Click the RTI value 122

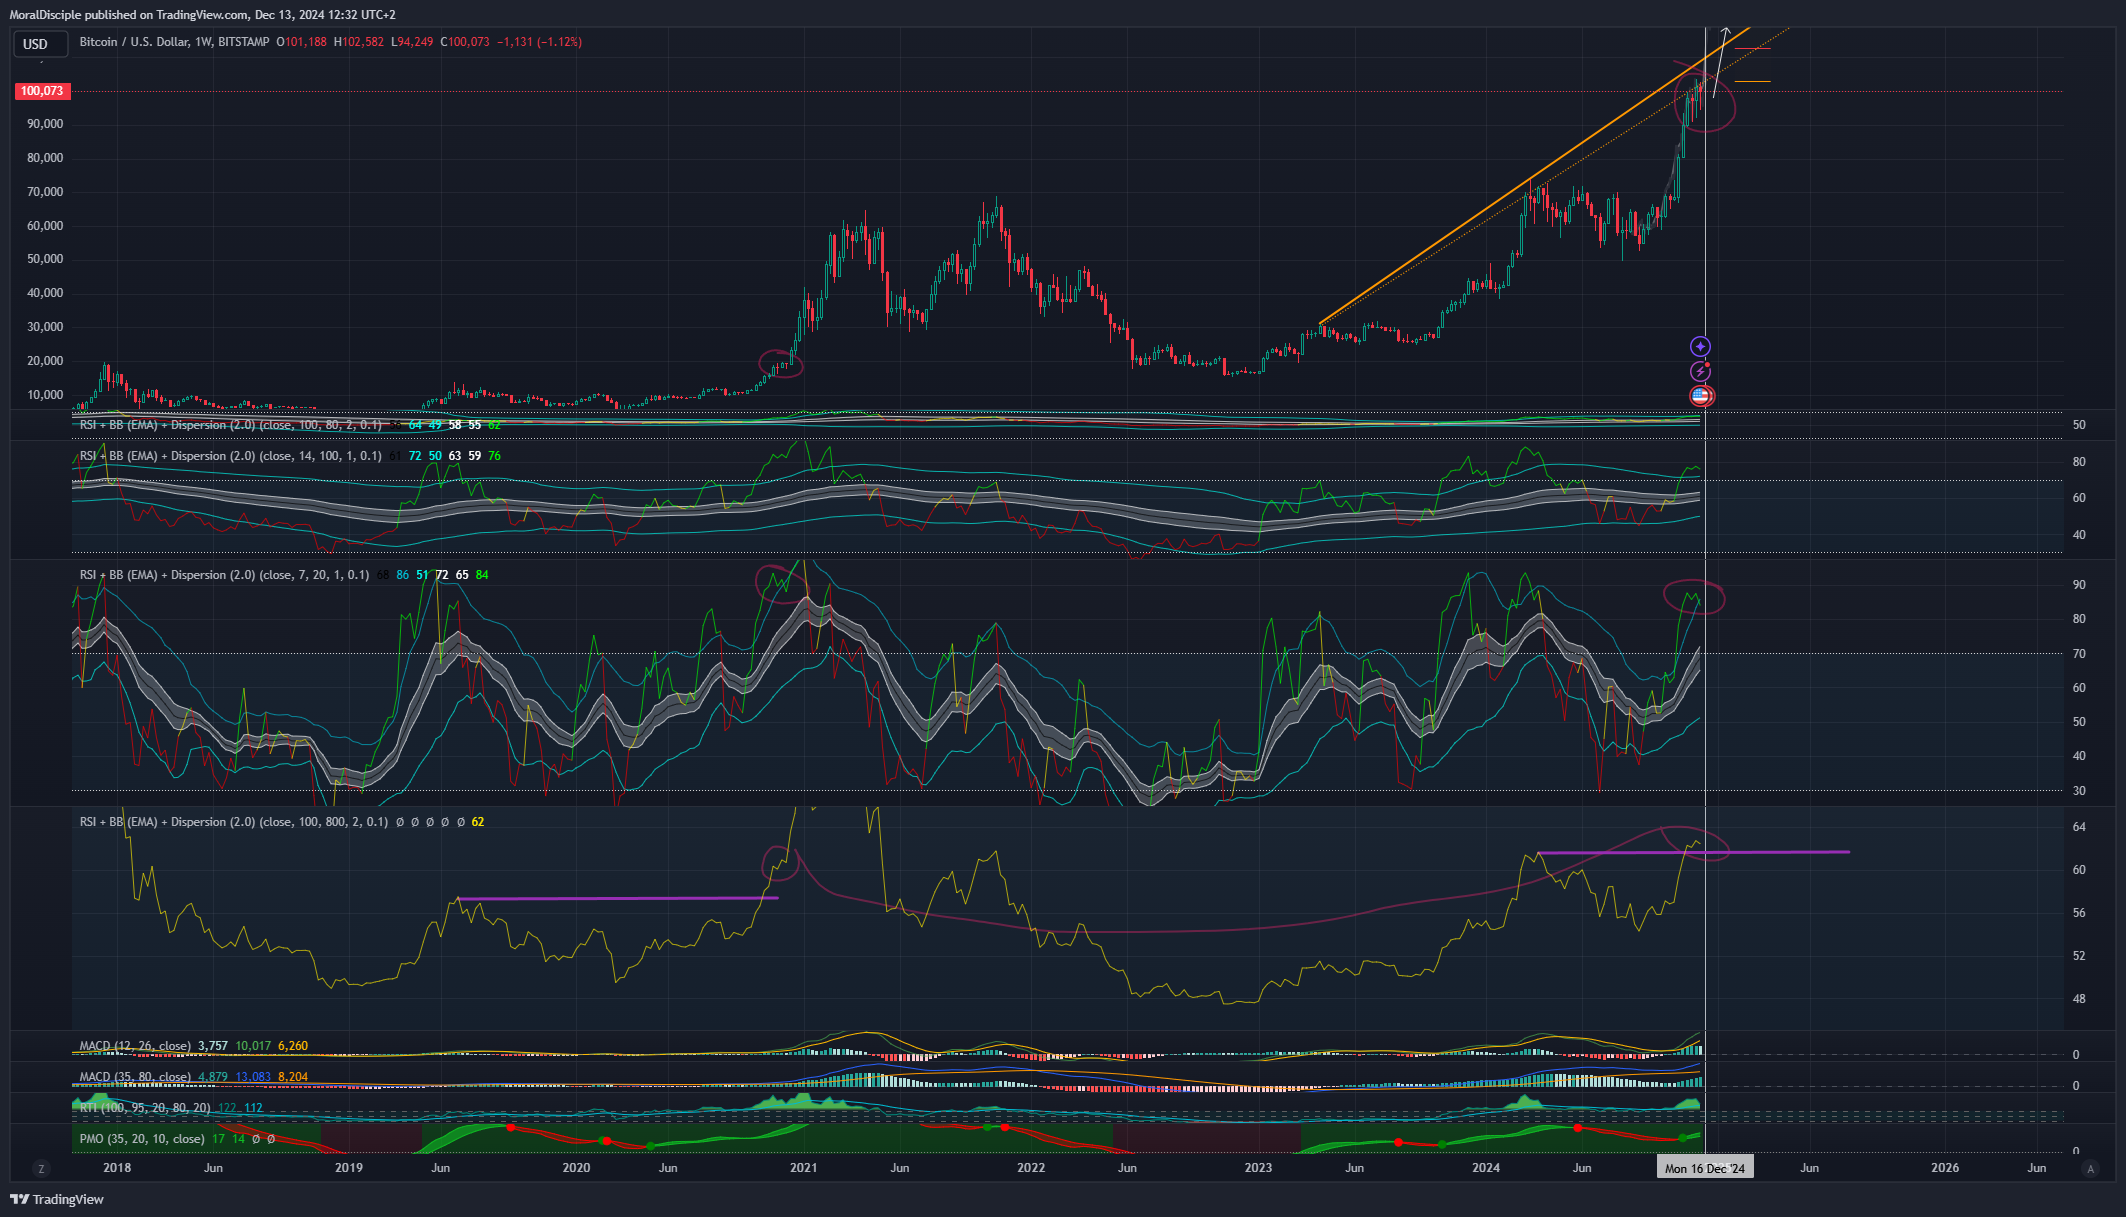[x=227, y=1108]
